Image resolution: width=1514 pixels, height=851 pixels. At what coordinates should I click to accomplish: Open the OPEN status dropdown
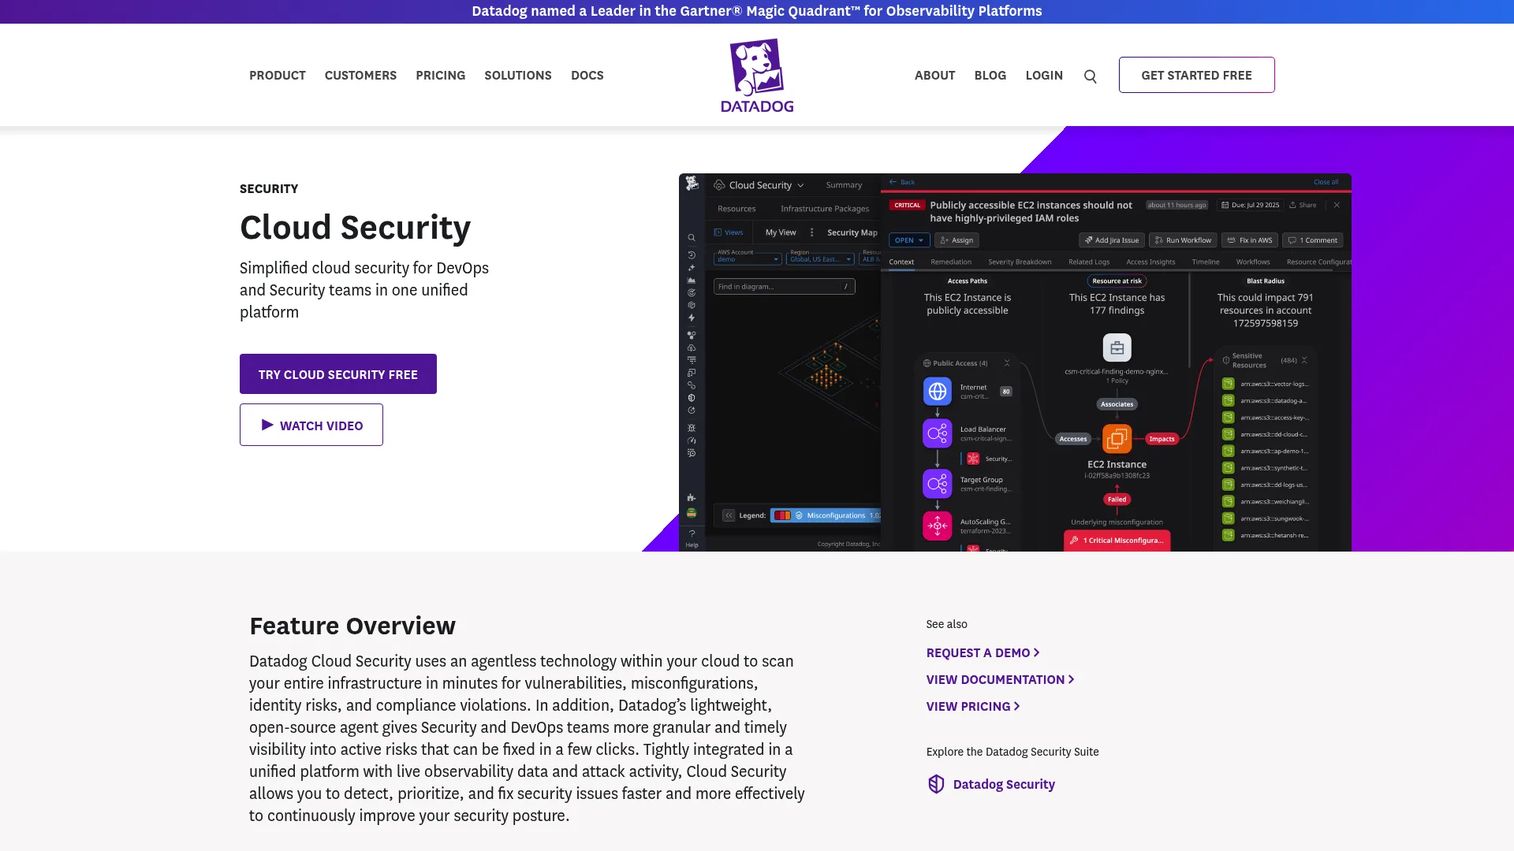[x=909, y=240]
